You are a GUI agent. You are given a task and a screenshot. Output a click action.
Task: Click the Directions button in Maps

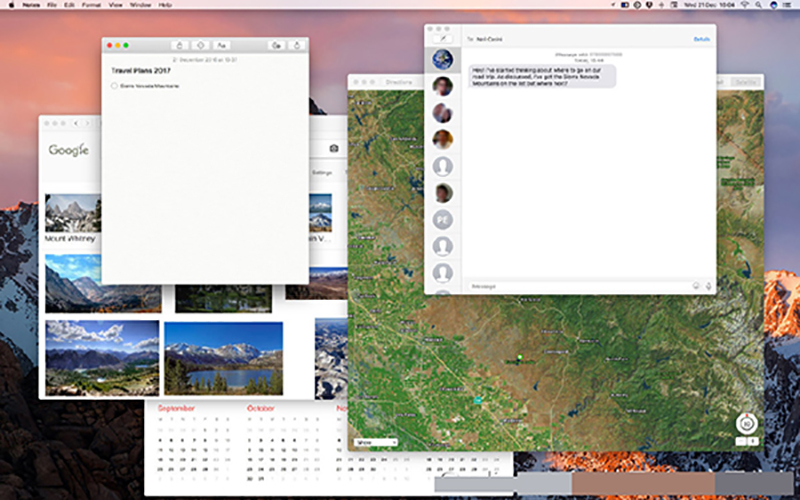[399, 82]
